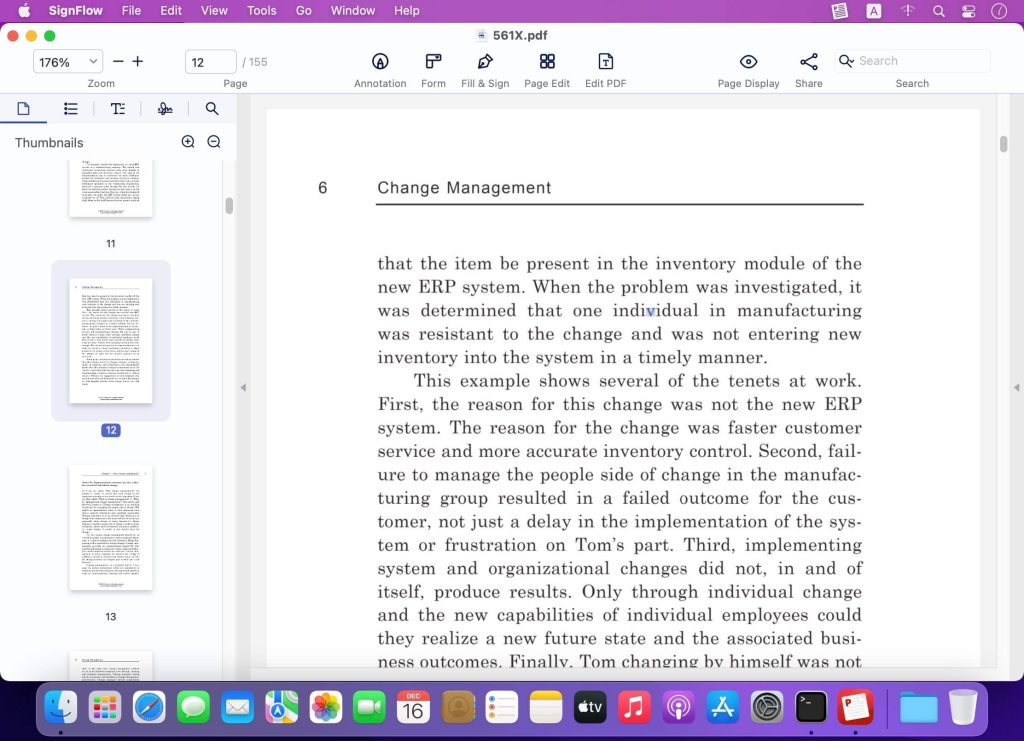Open the SignFlow File menu
Image resolution: width=1024 pixels, height=741 pixels.
coord(131,11)
